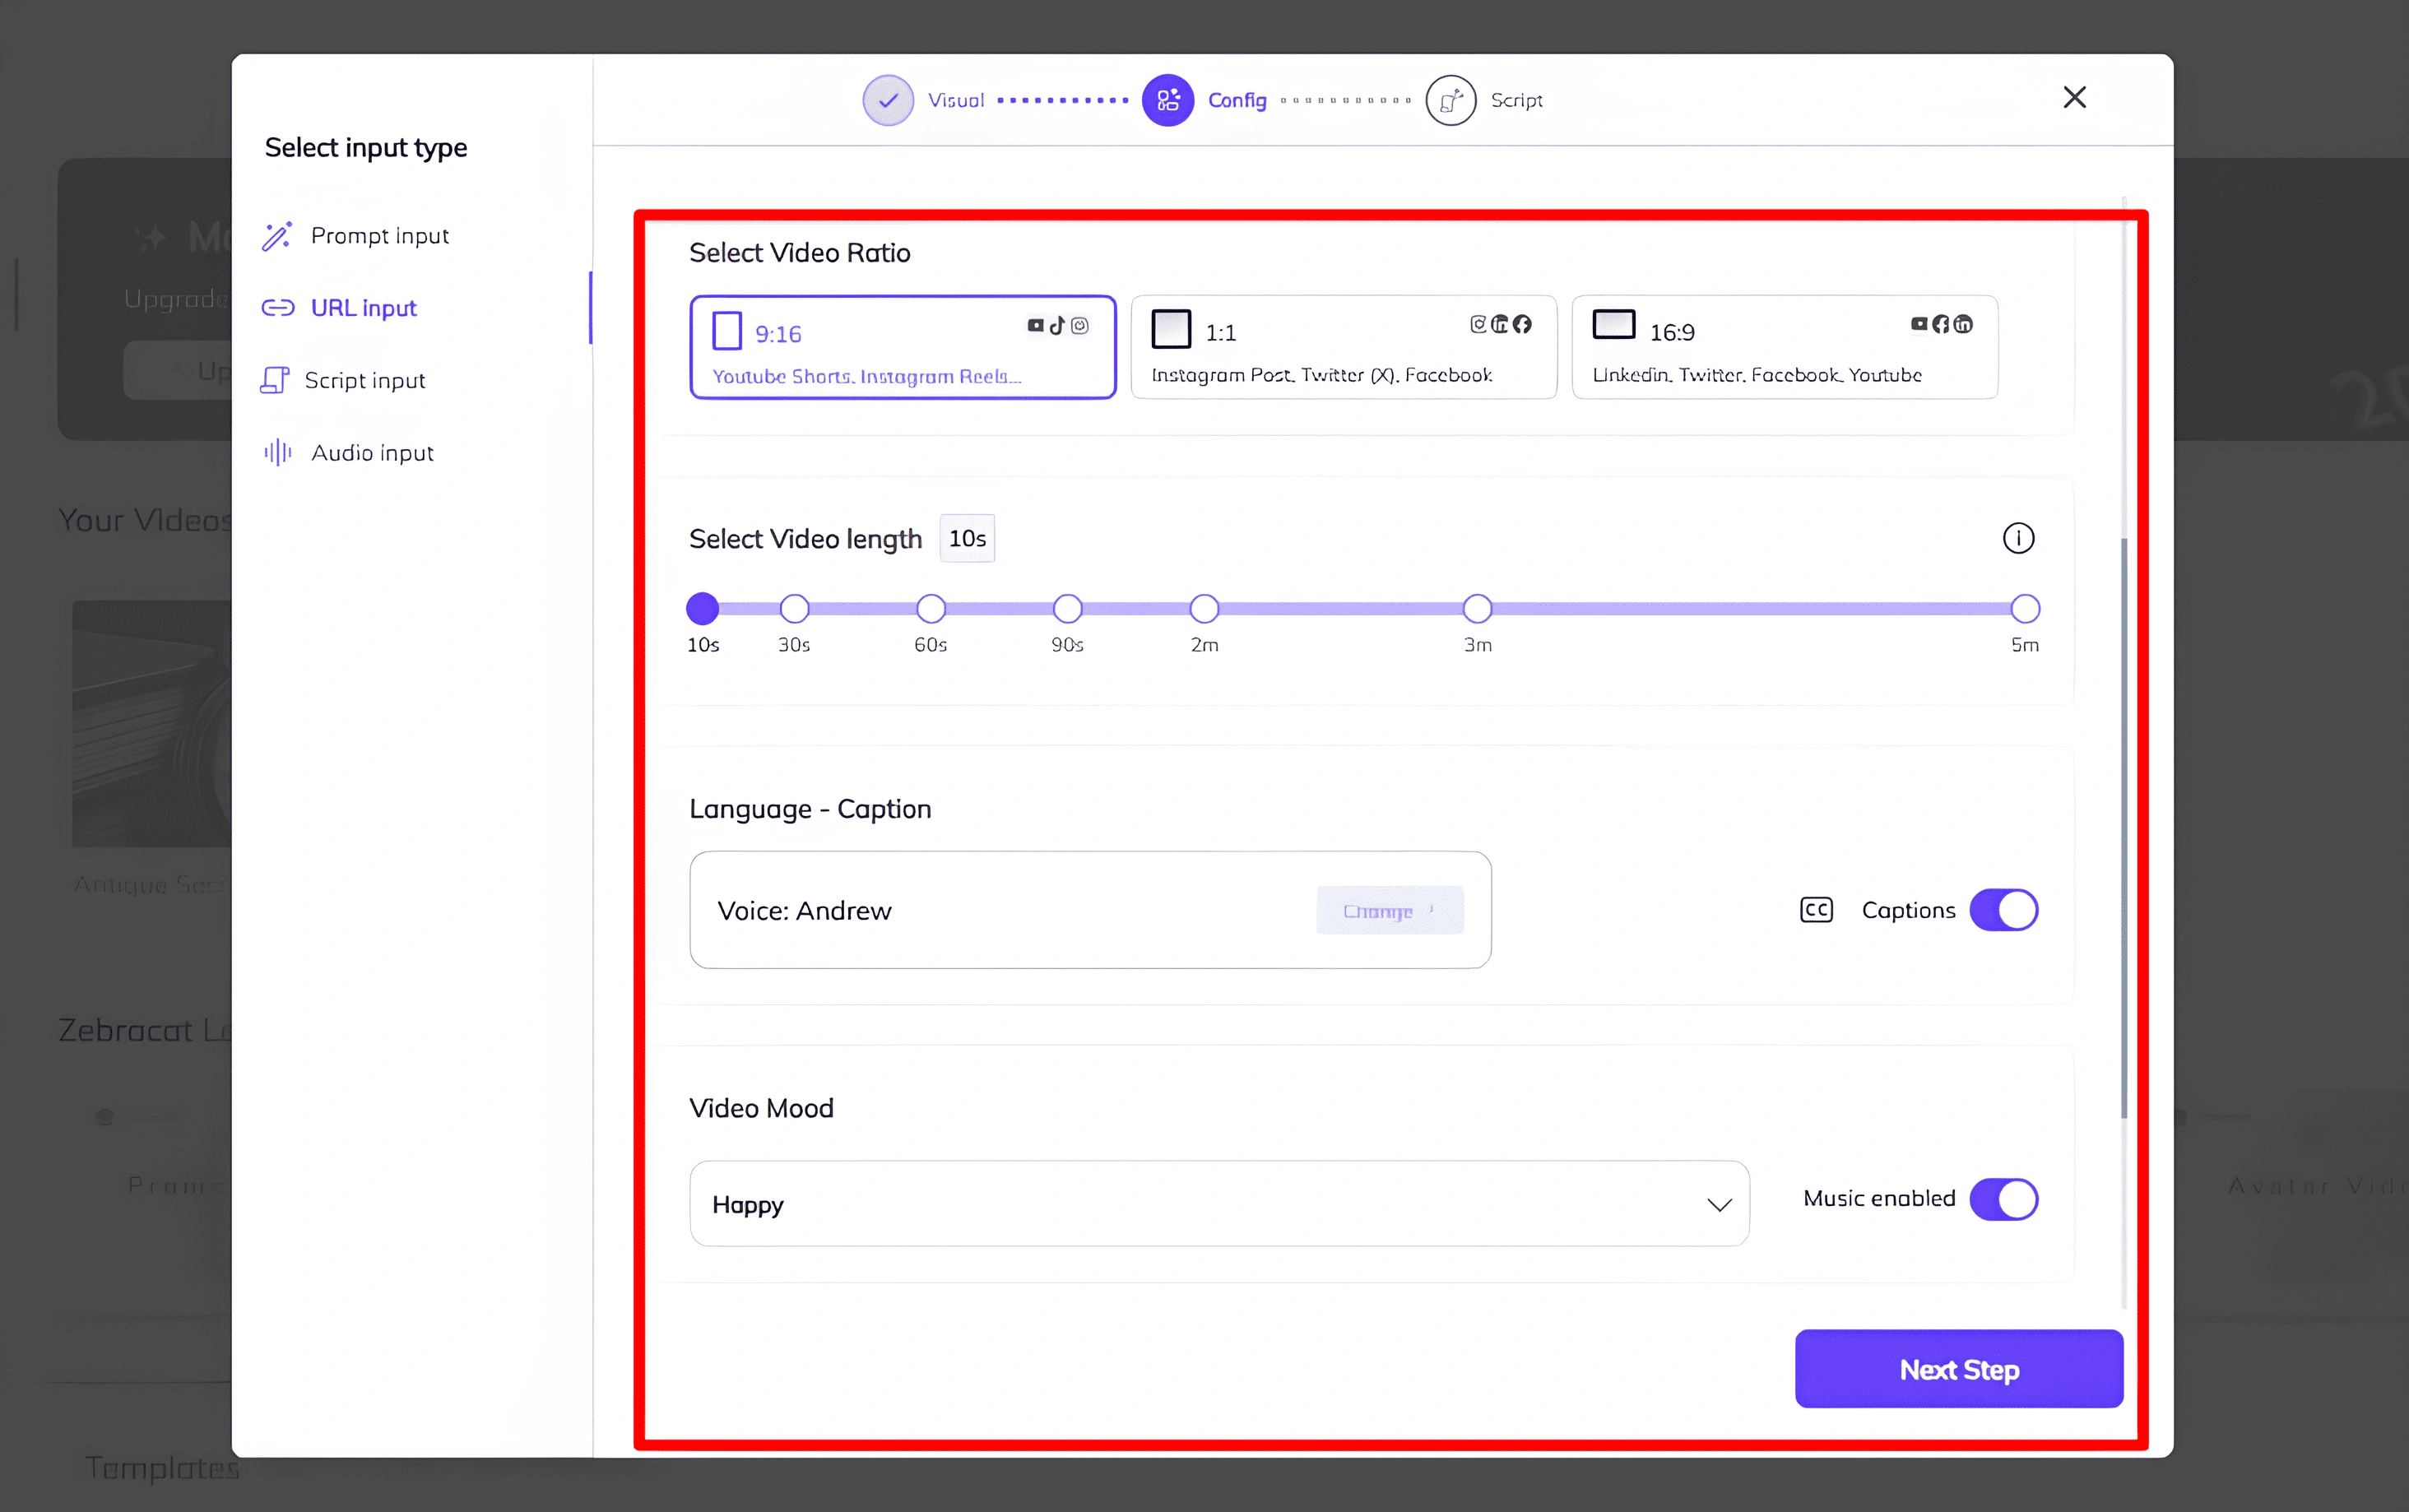Toggle the Music enabled switch
2409x1512 pixels.
(x=2004, y=1199)
